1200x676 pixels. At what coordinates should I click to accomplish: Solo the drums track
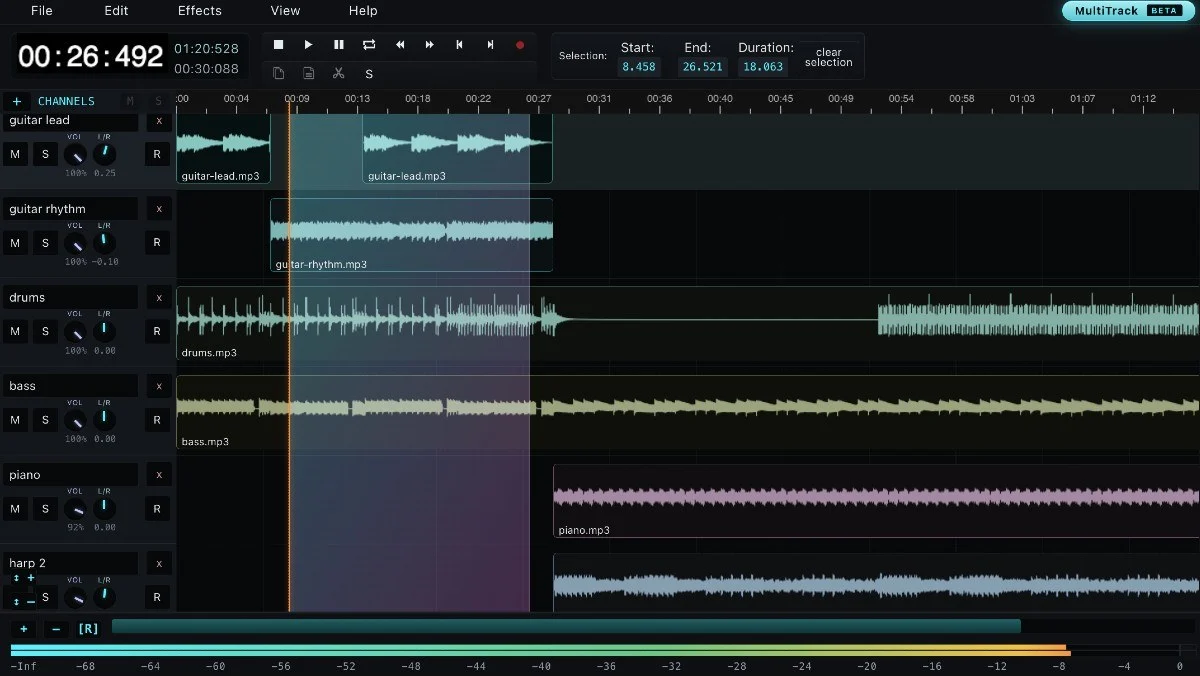45,331
